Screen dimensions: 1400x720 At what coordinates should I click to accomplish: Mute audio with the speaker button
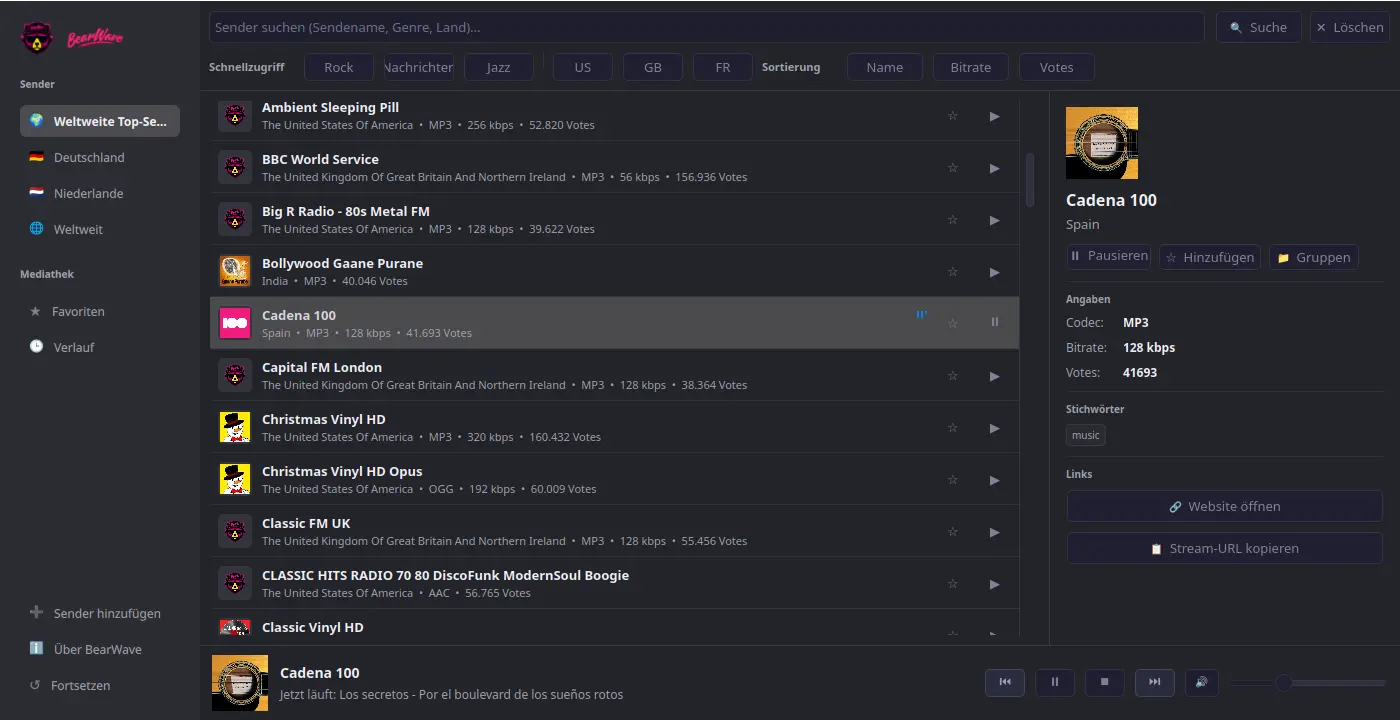click(1201, 682)
